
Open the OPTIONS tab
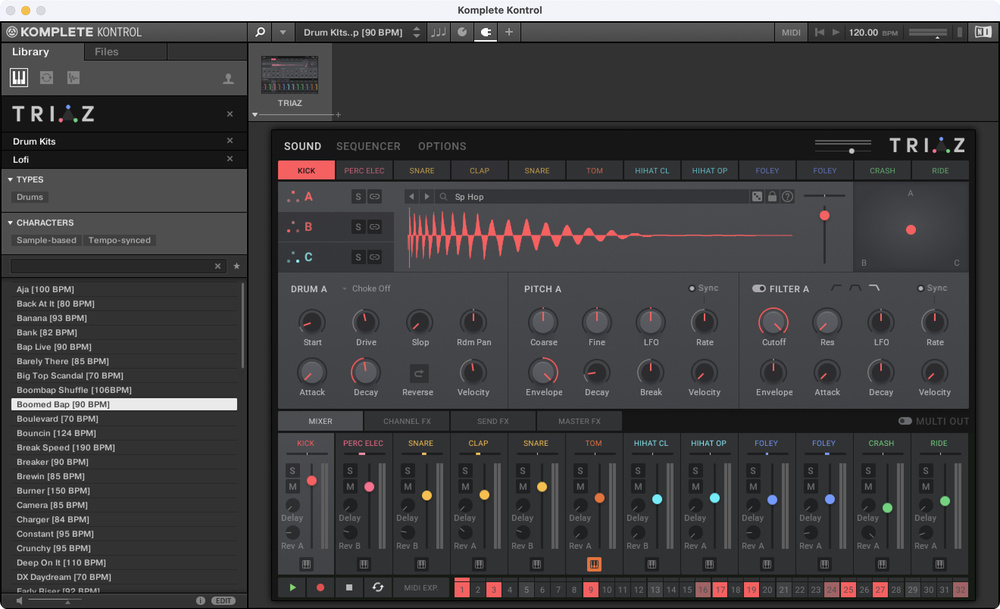(x=442, y=146)
